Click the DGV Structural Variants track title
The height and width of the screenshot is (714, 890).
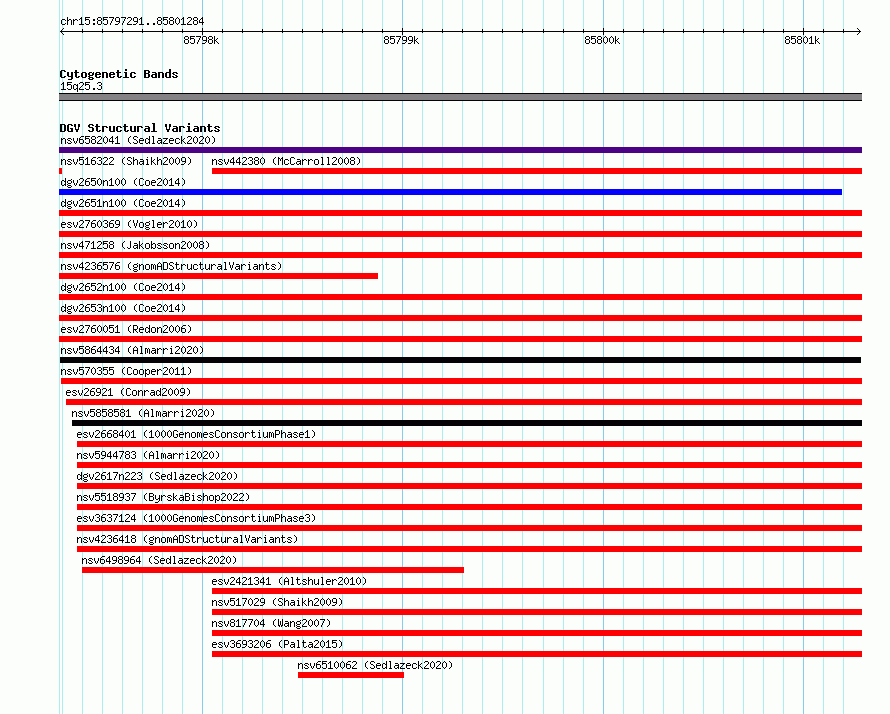pos(140,128)
